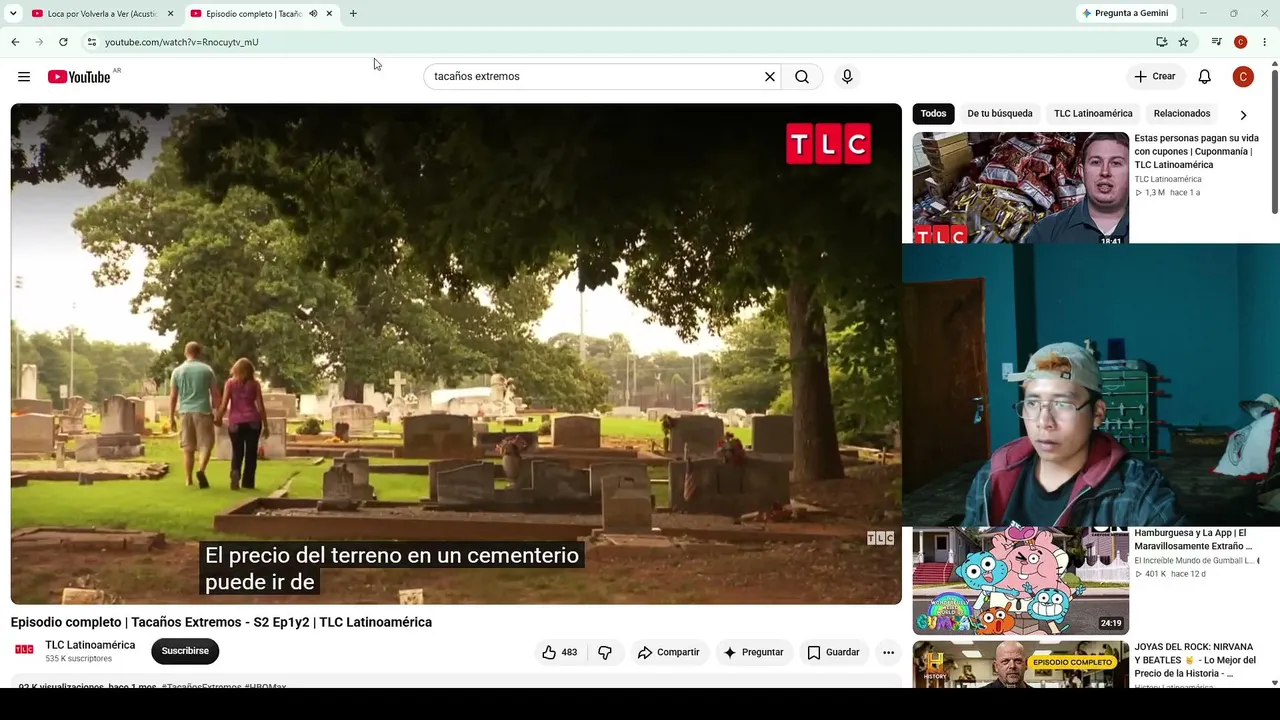
Task: Open 'Estas personas pagan su vida con cupones' title
Action: coord(1198,151)
